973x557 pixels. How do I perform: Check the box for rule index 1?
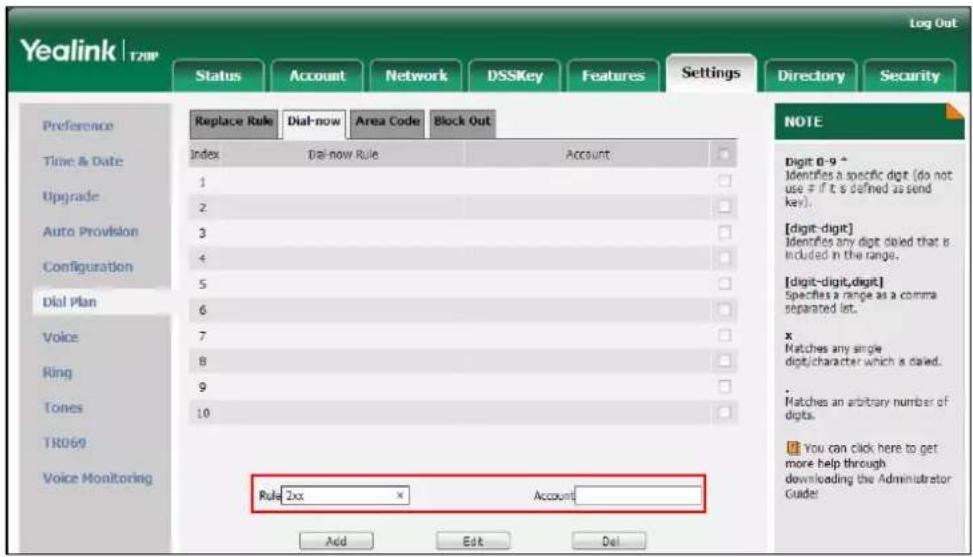tap(724, 180)
